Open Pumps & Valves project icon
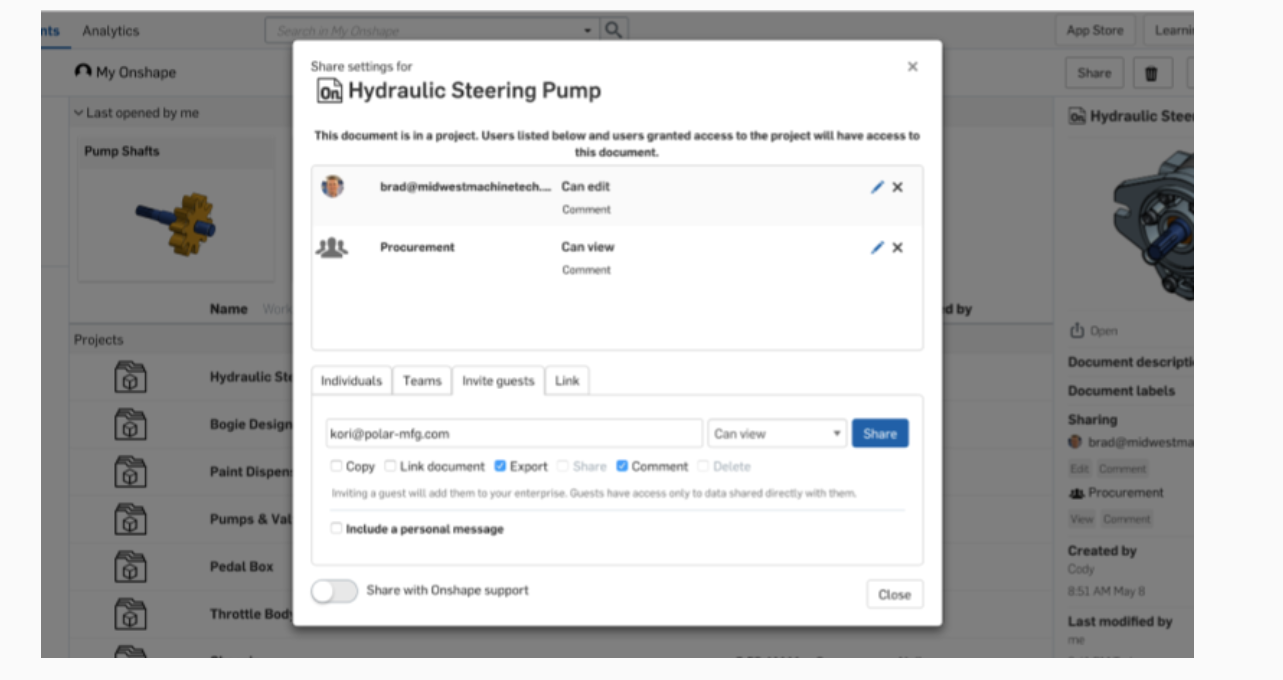The height and width of the screenshot is (680, 1283). (x=130, y=519)
